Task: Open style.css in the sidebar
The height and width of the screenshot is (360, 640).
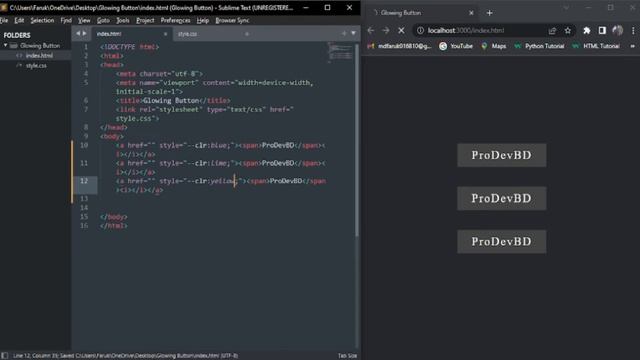Action: tap(36, 66)
